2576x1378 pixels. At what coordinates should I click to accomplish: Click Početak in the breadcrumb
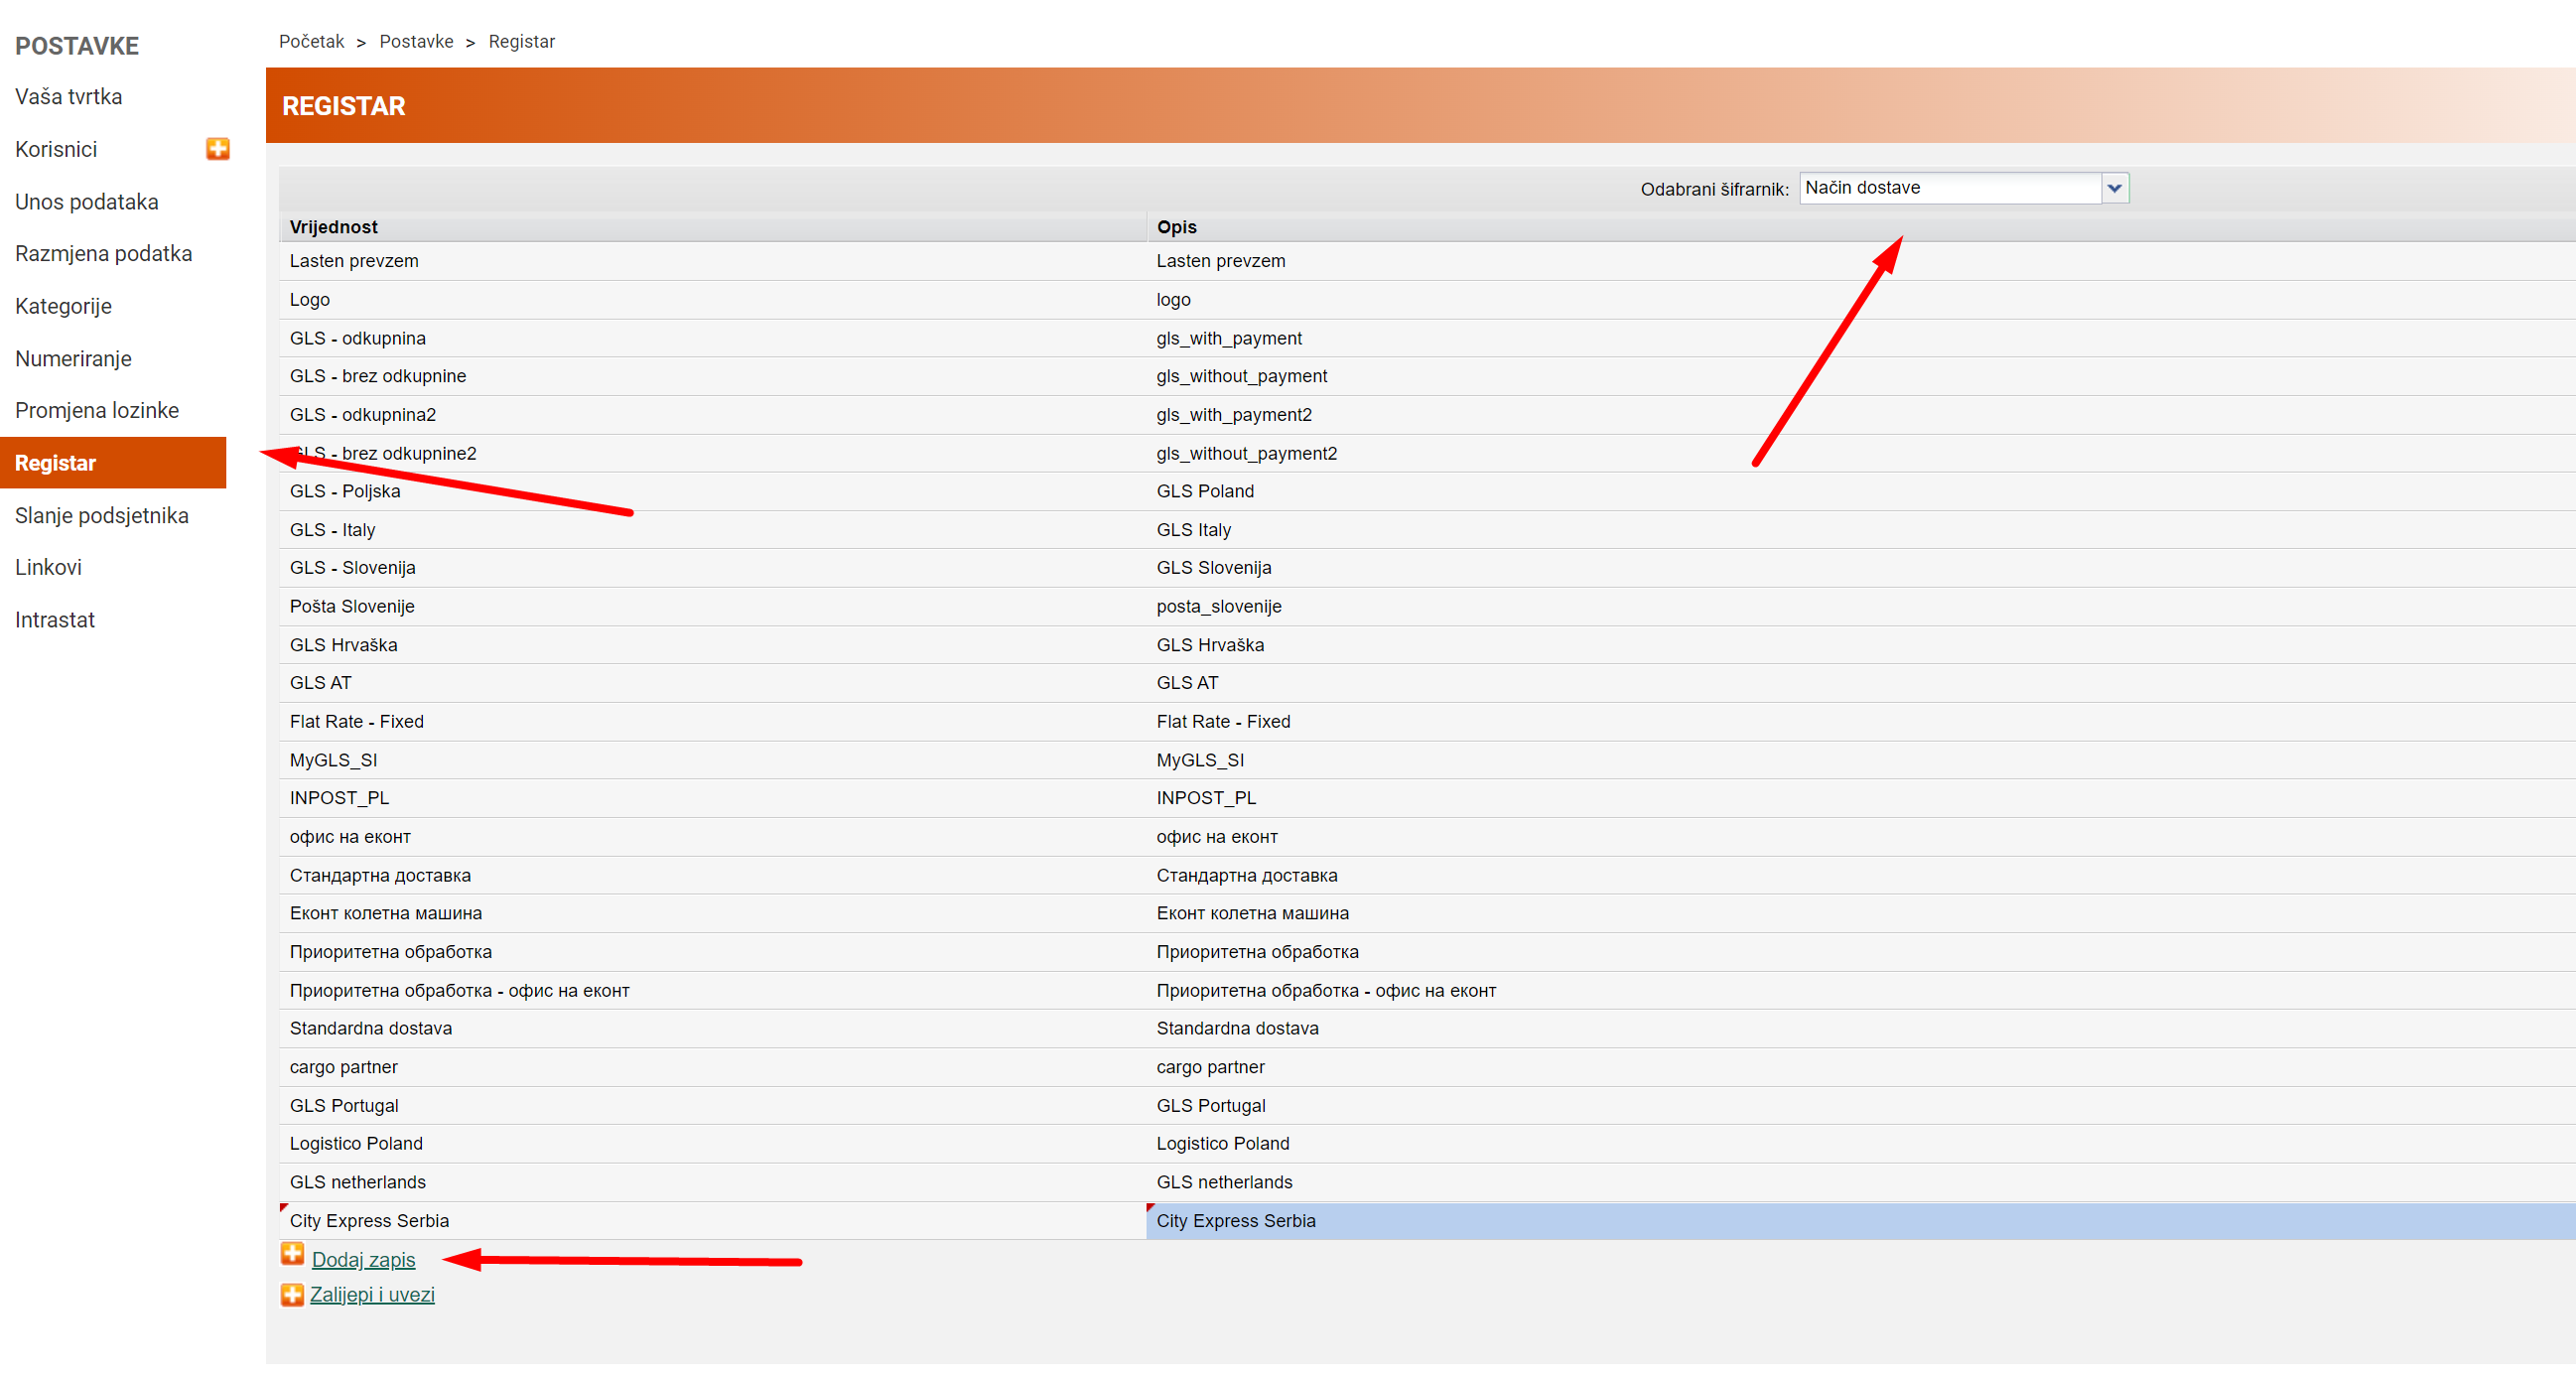tap(311, 41)
